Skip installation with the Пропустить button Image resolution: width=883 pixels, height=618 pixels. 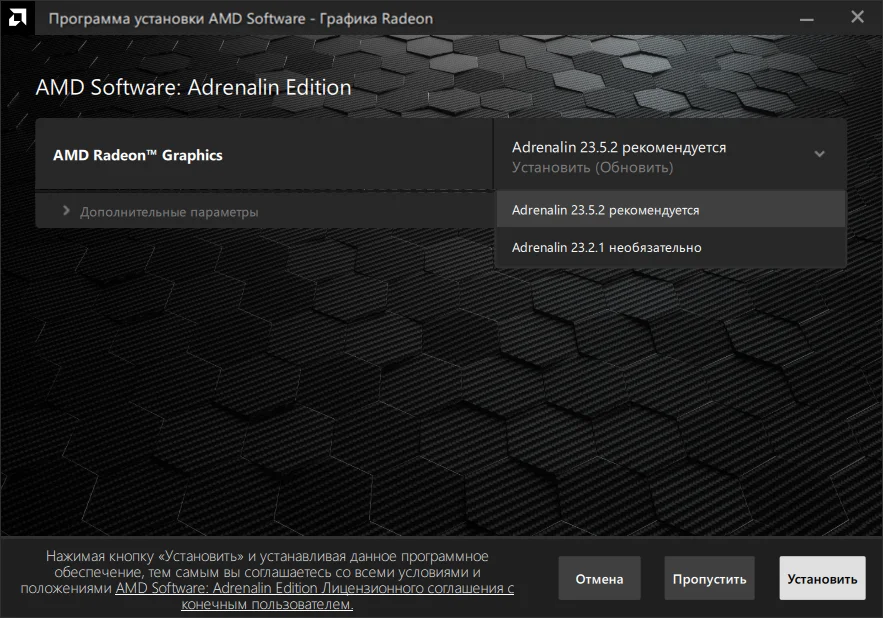tap(709, 579)
